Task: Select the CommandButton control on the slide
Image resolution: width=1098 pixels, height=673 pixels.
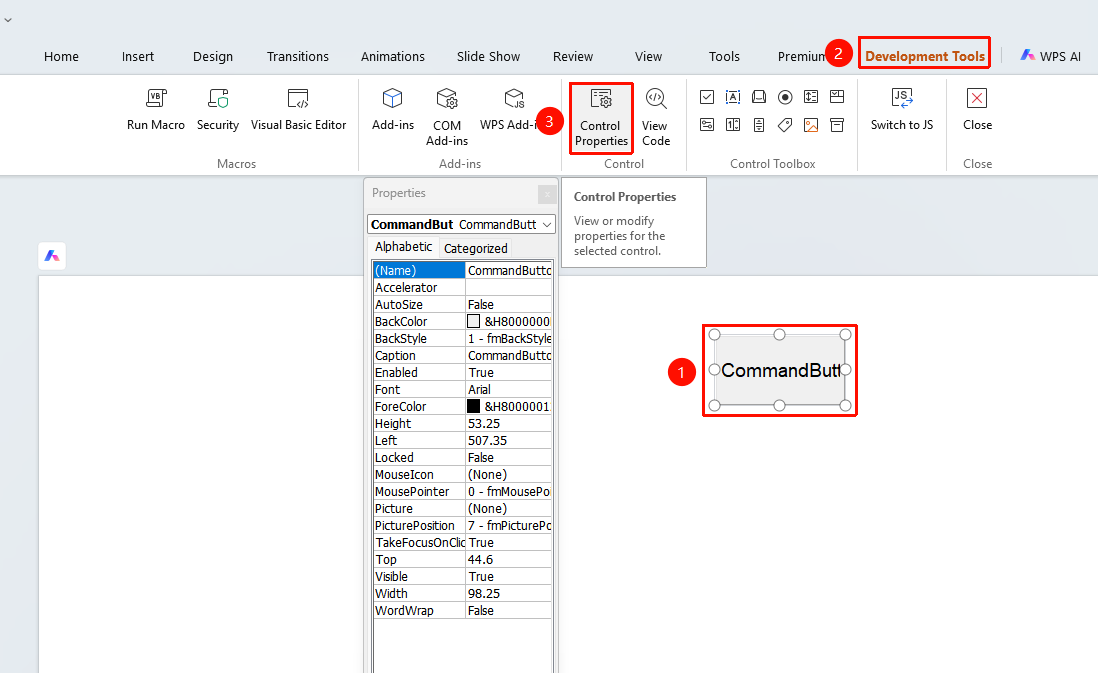Action: (x=779, y=370)
